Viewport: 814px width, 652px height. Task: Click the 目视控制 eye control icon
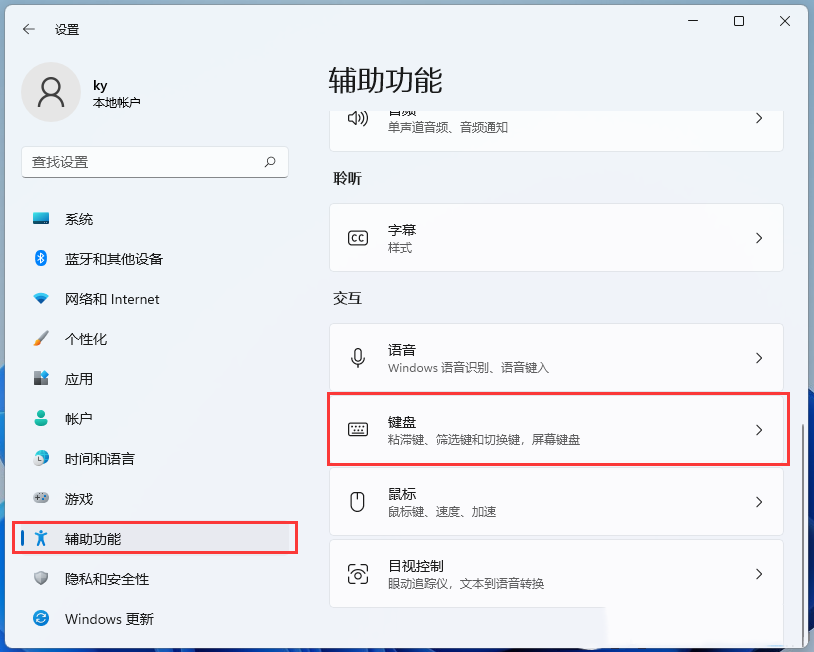click(357, 573)
